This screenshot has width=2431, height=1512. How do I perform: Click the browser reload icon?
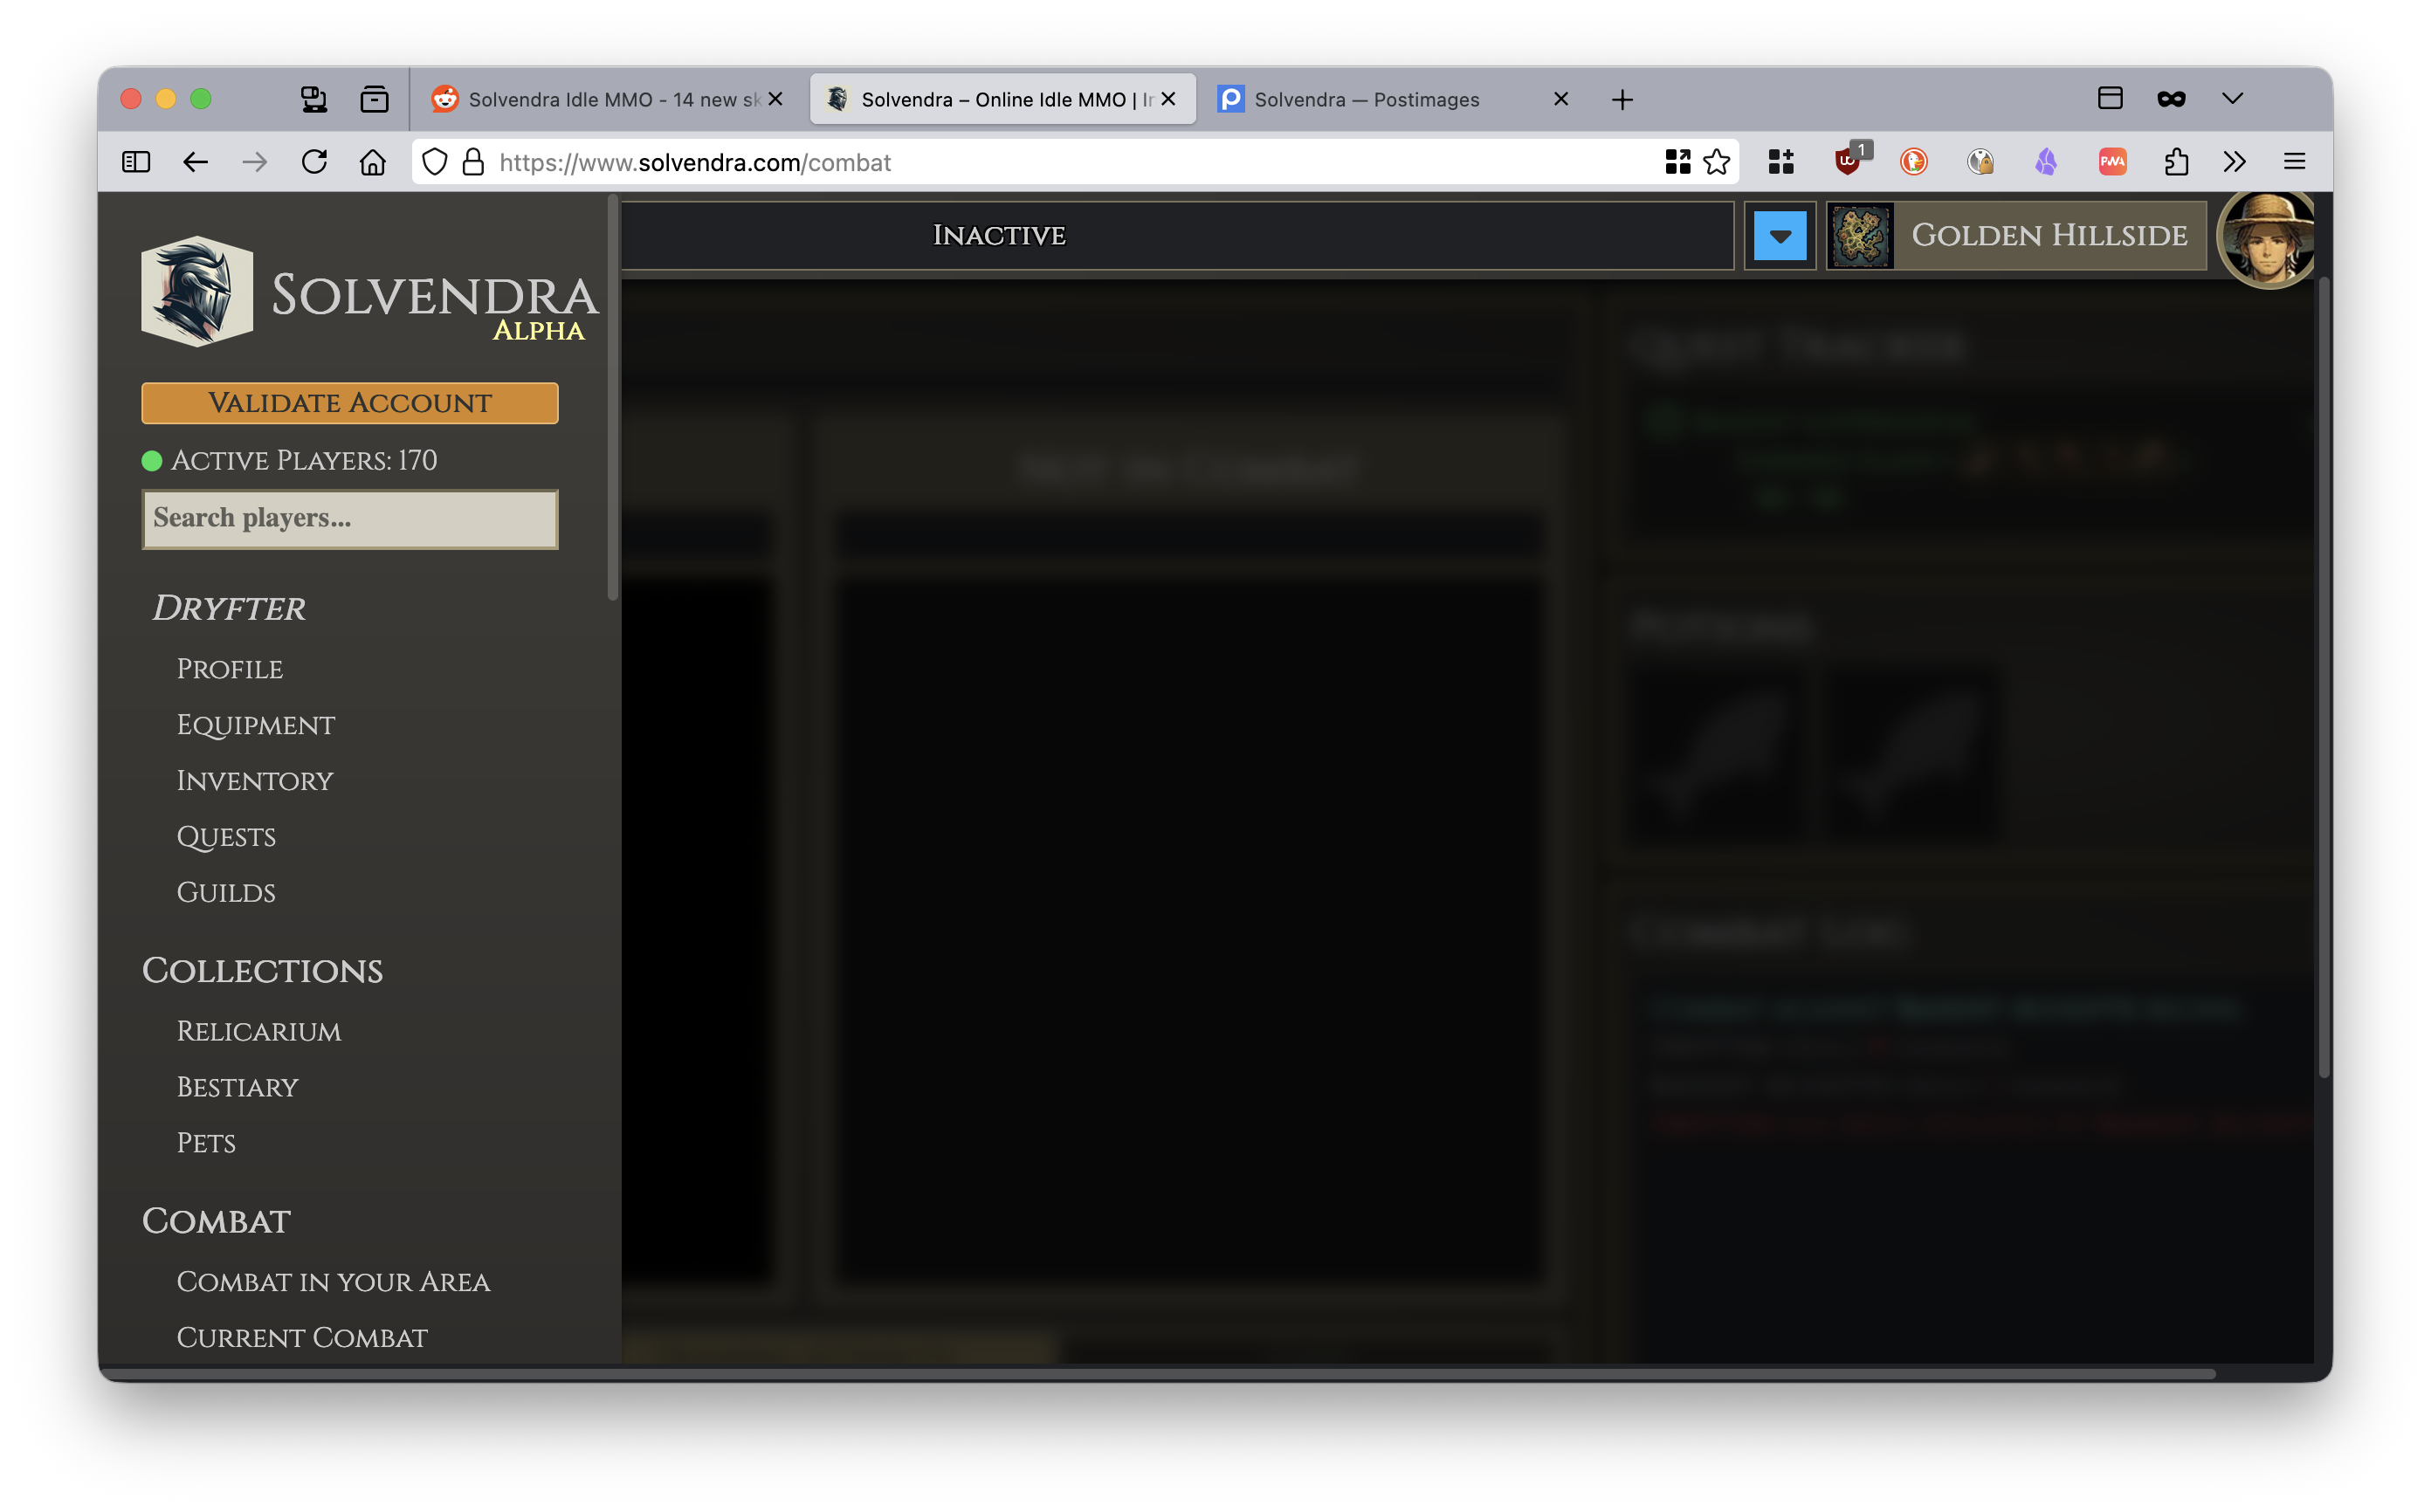click(x=314, y=162)
